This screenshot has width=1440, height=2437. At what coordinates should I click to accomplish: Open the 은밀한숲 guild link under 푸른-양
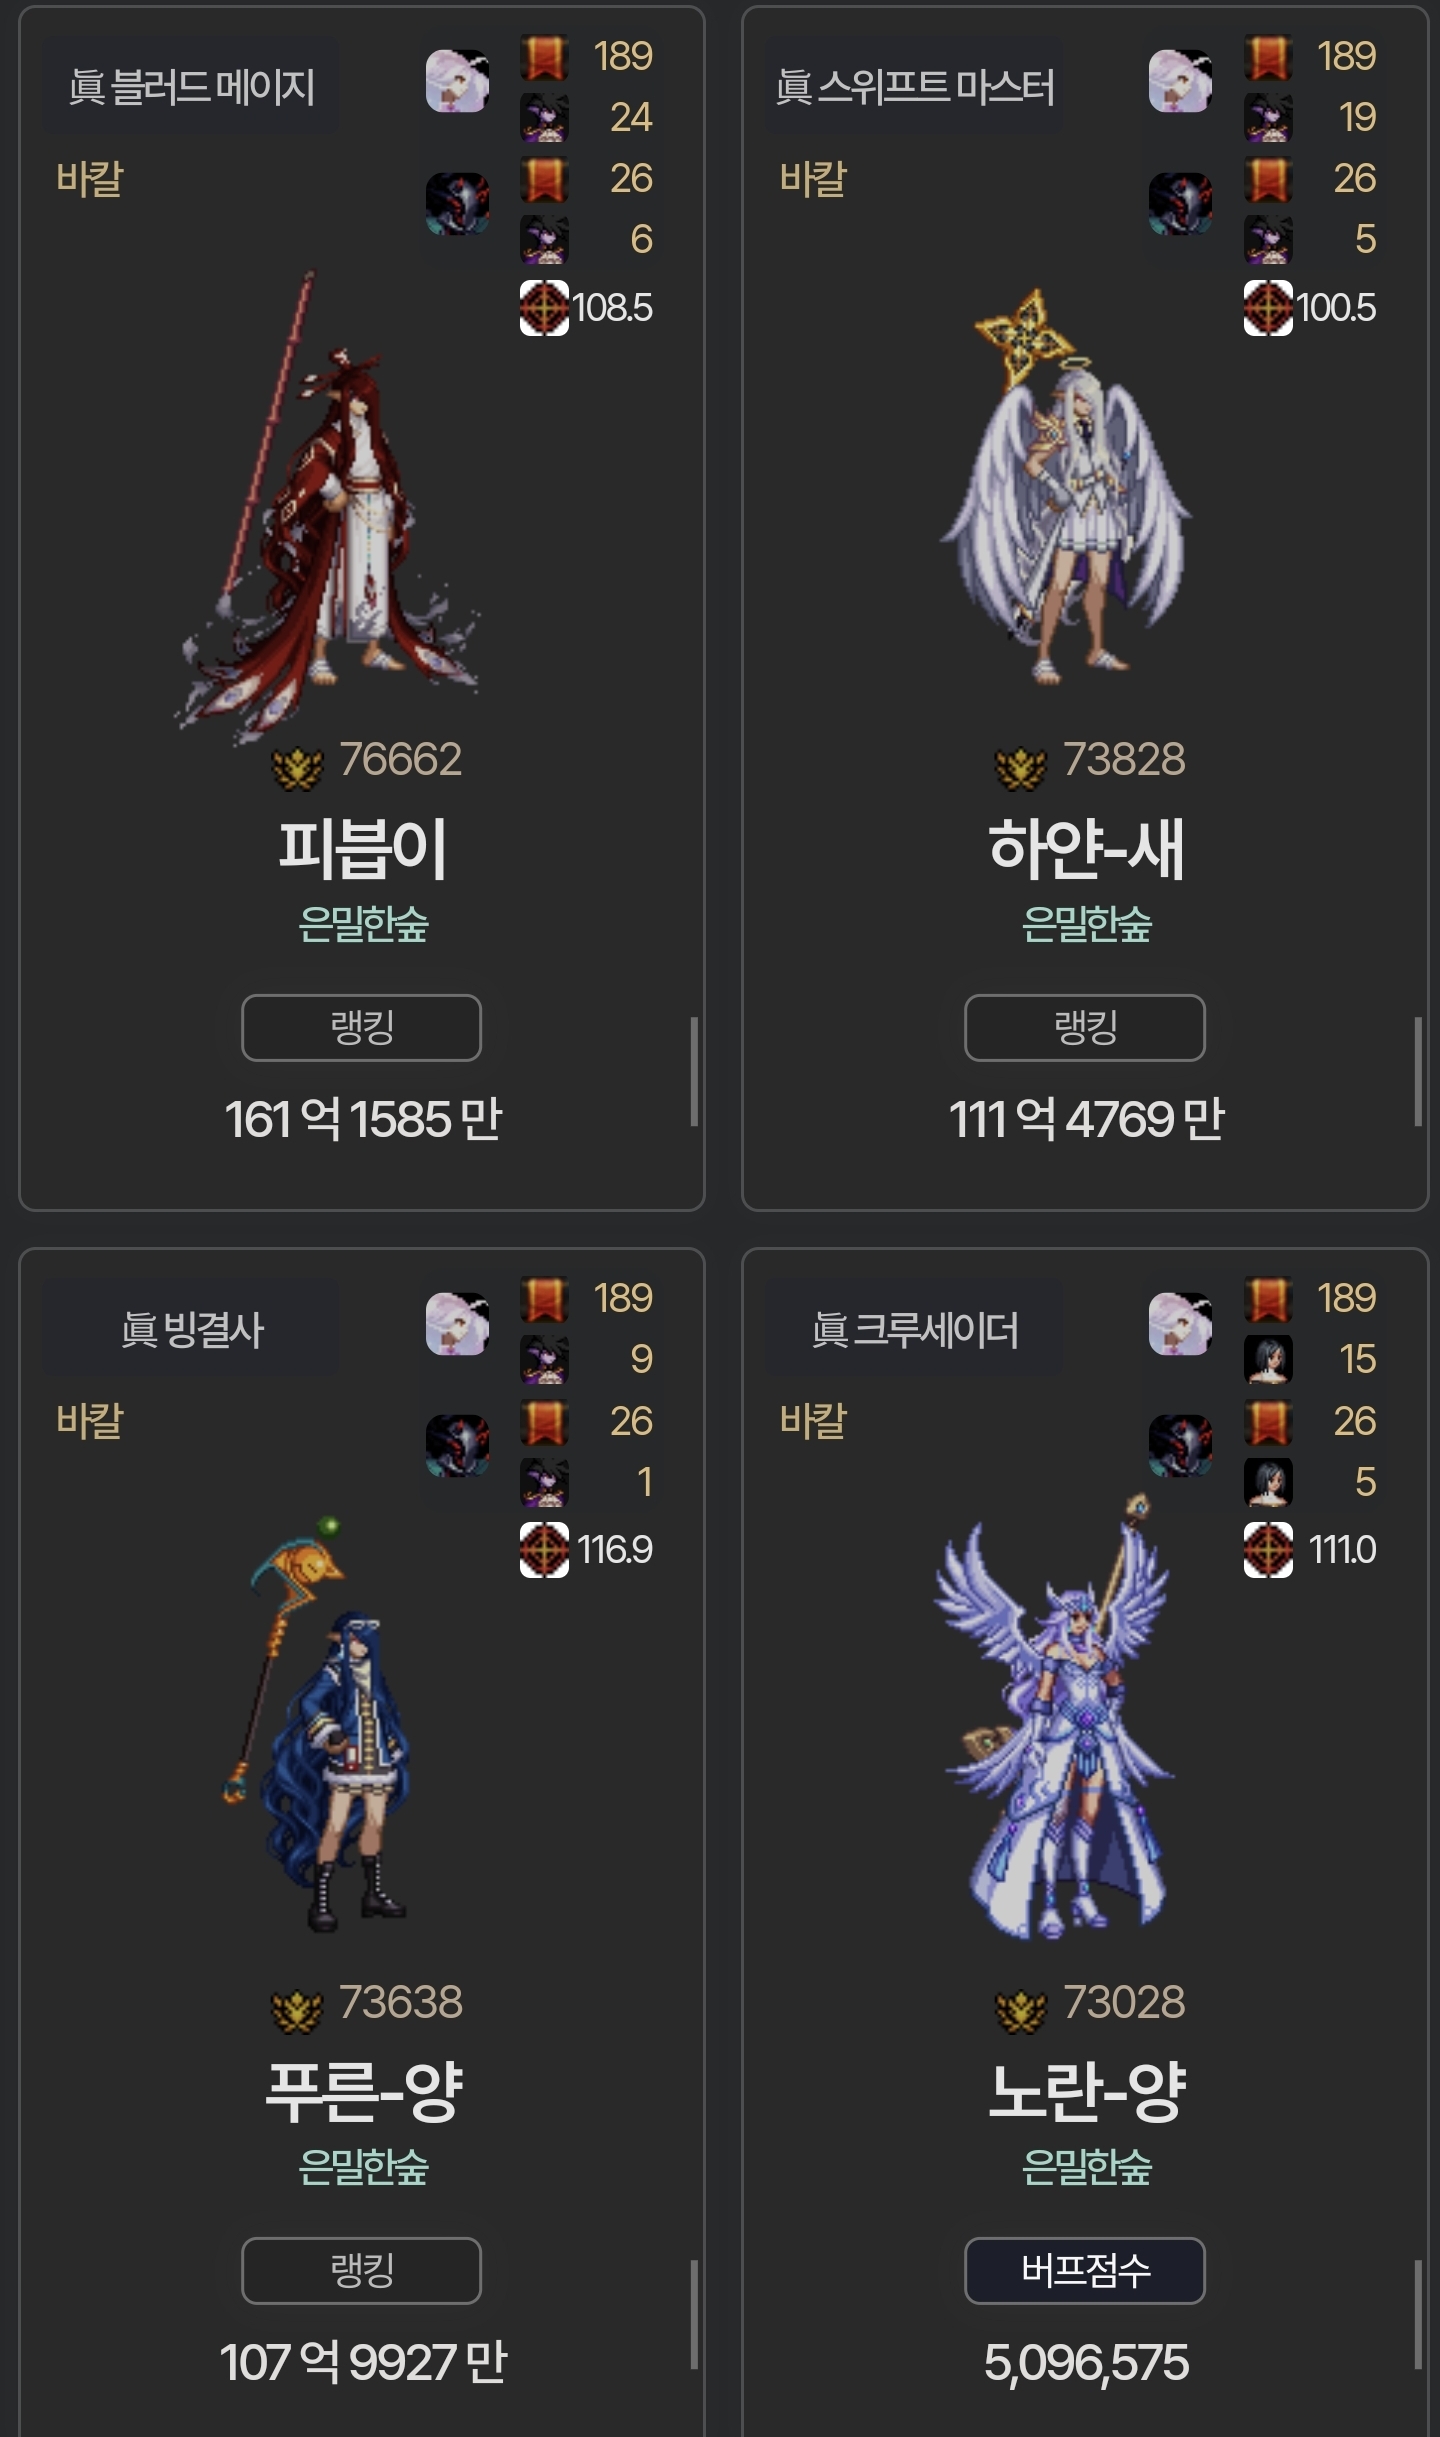pos(363,2166)
